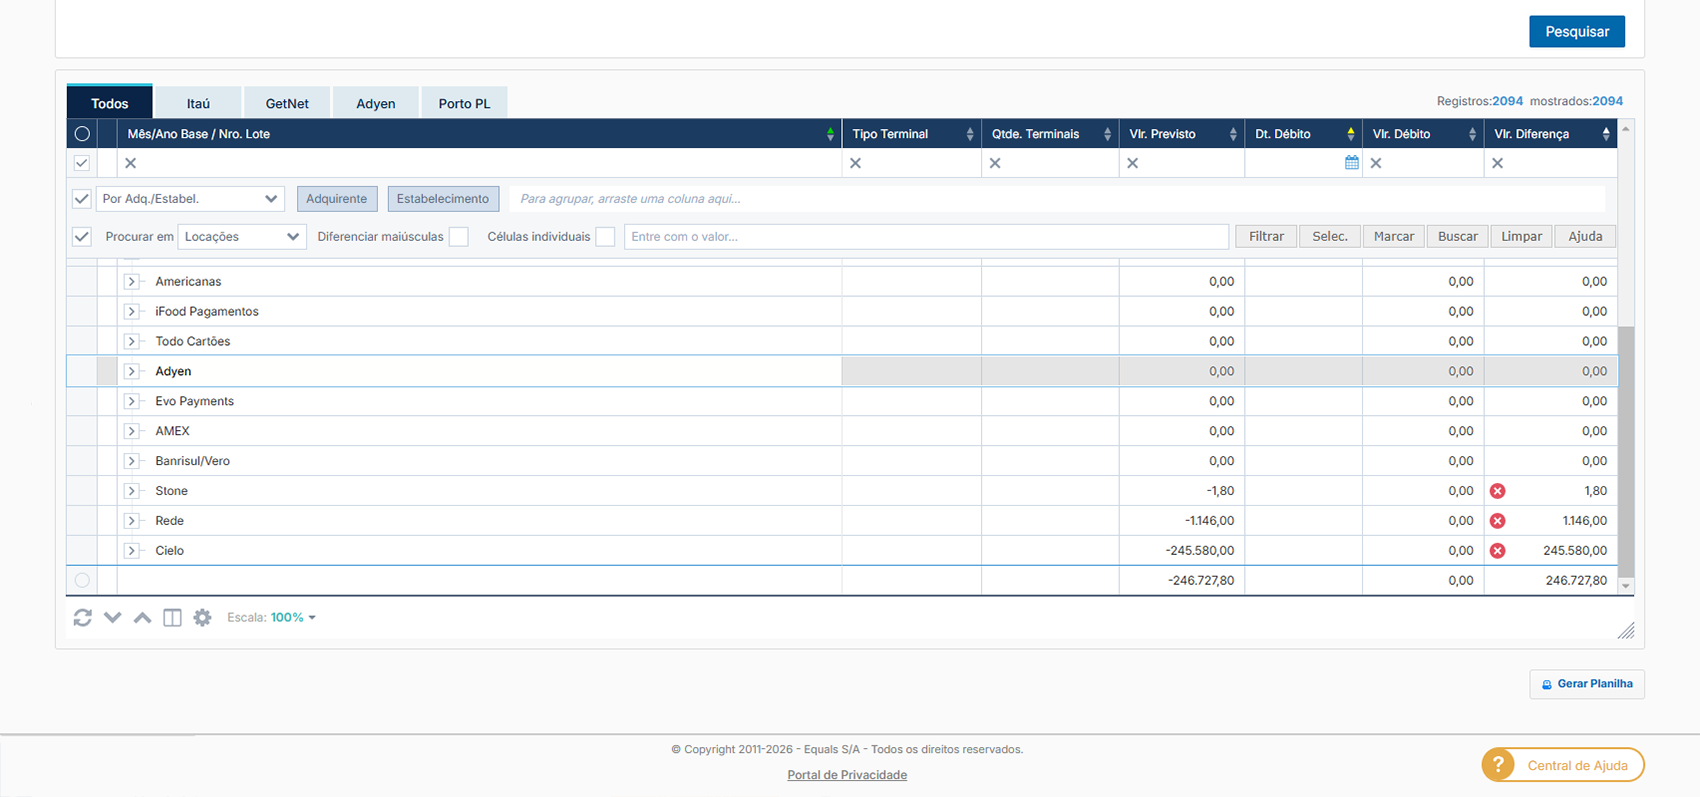Click red error icon on Cielo row

1497,551
